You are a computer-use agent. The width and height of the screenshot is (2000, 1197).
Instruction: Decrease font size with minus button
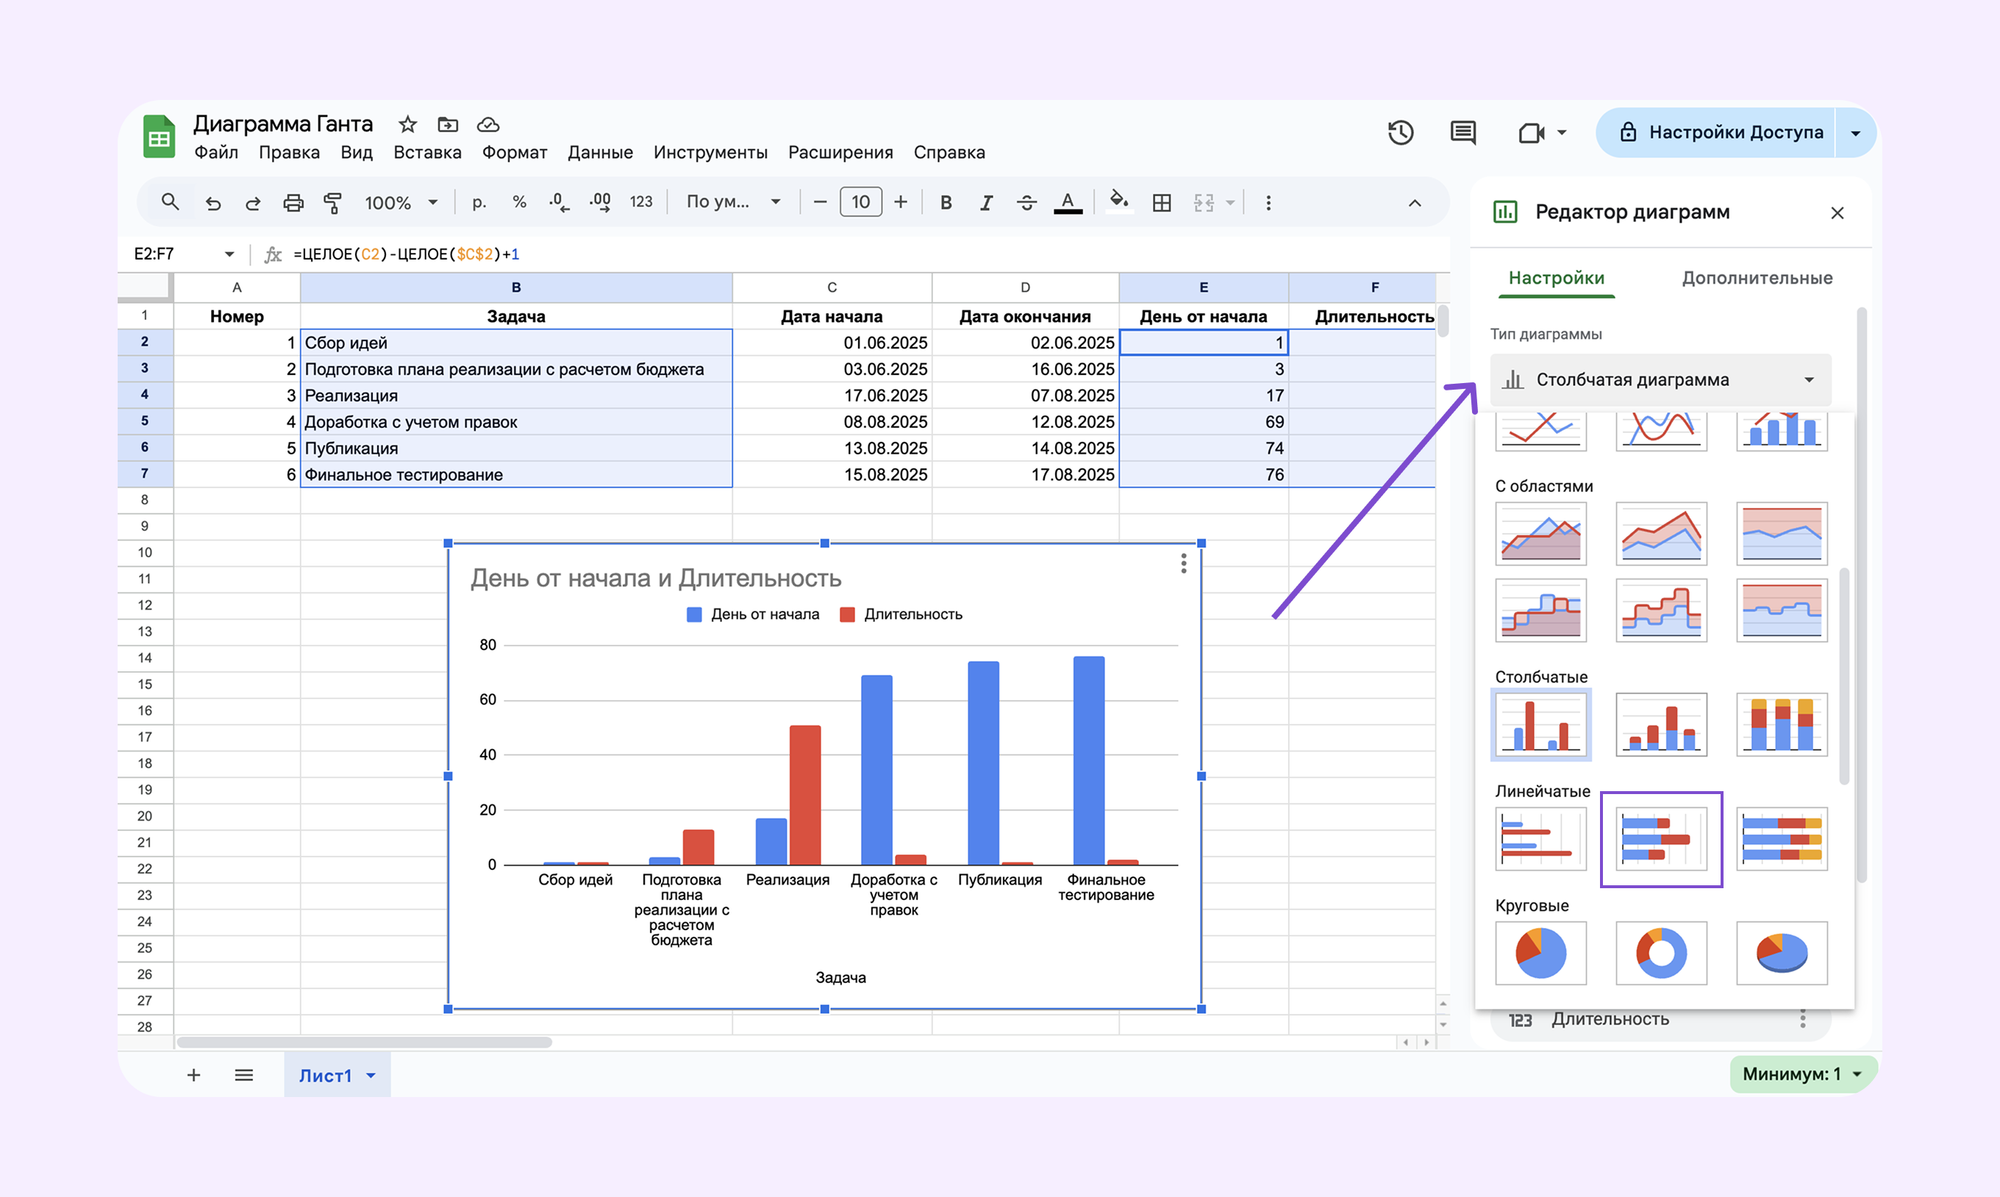coord(820,202)
